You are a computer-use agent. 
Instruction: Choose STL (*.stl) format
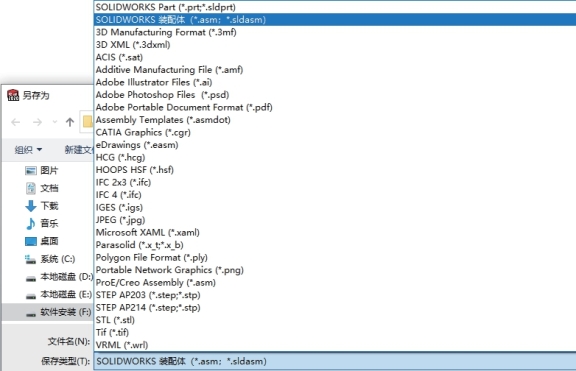pos(335,320)
